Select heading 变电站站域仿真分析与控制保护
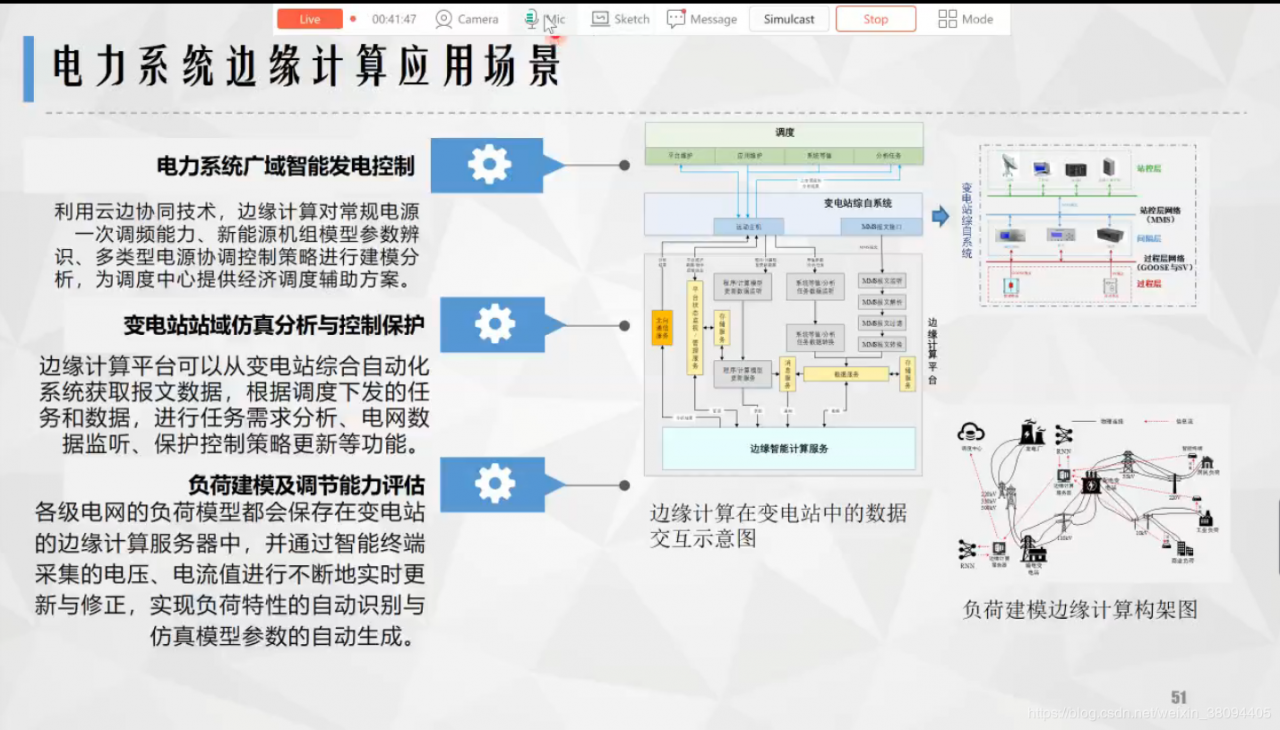1280x730 pixels. [x=274, y=325]
